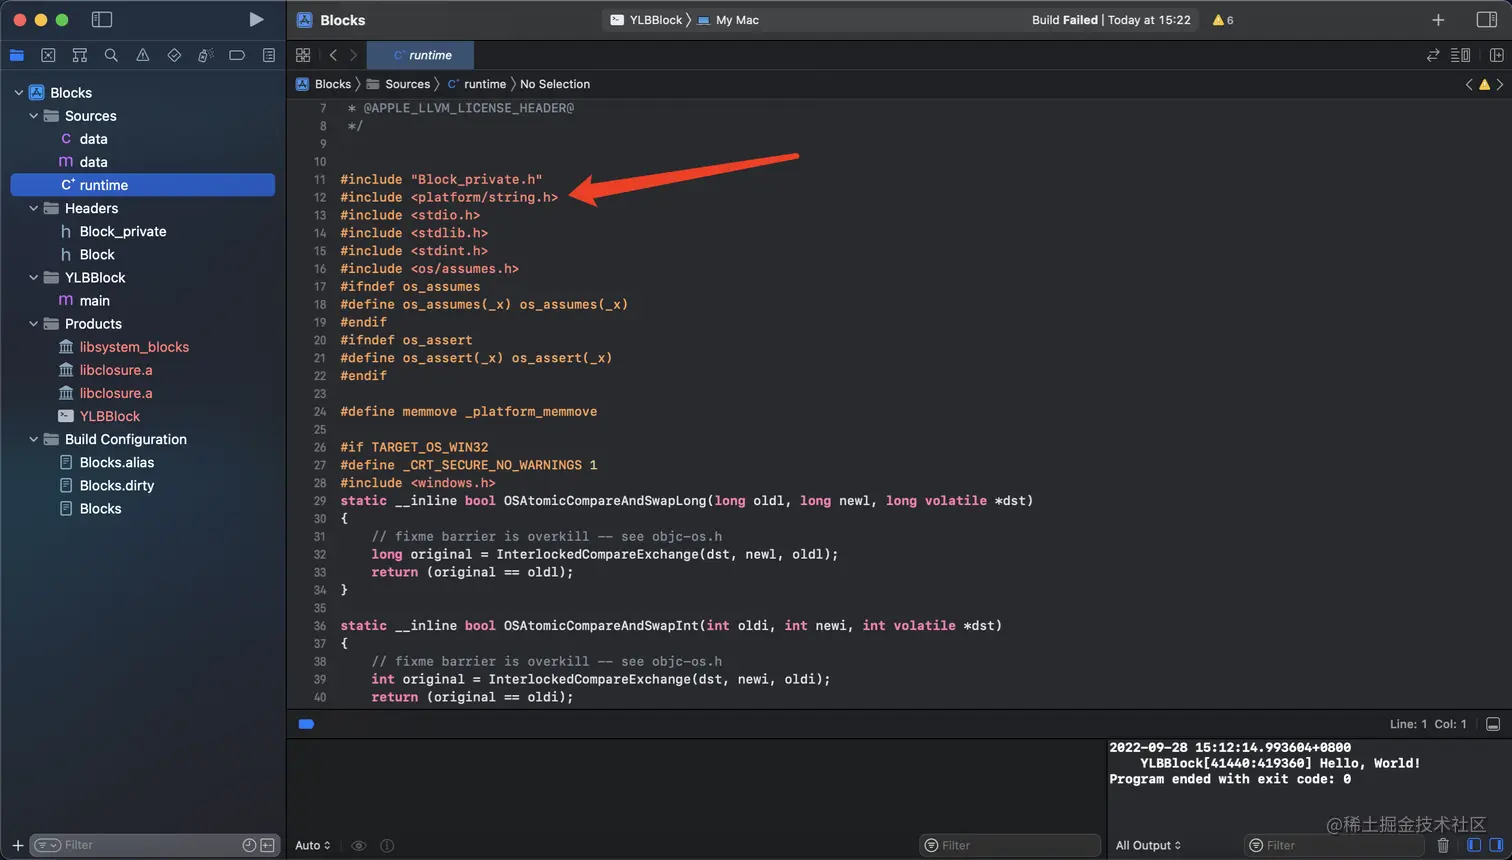Open Blocks.dirty configuration file
Viewport: 1512px width, 860px height.
[142, 485]
